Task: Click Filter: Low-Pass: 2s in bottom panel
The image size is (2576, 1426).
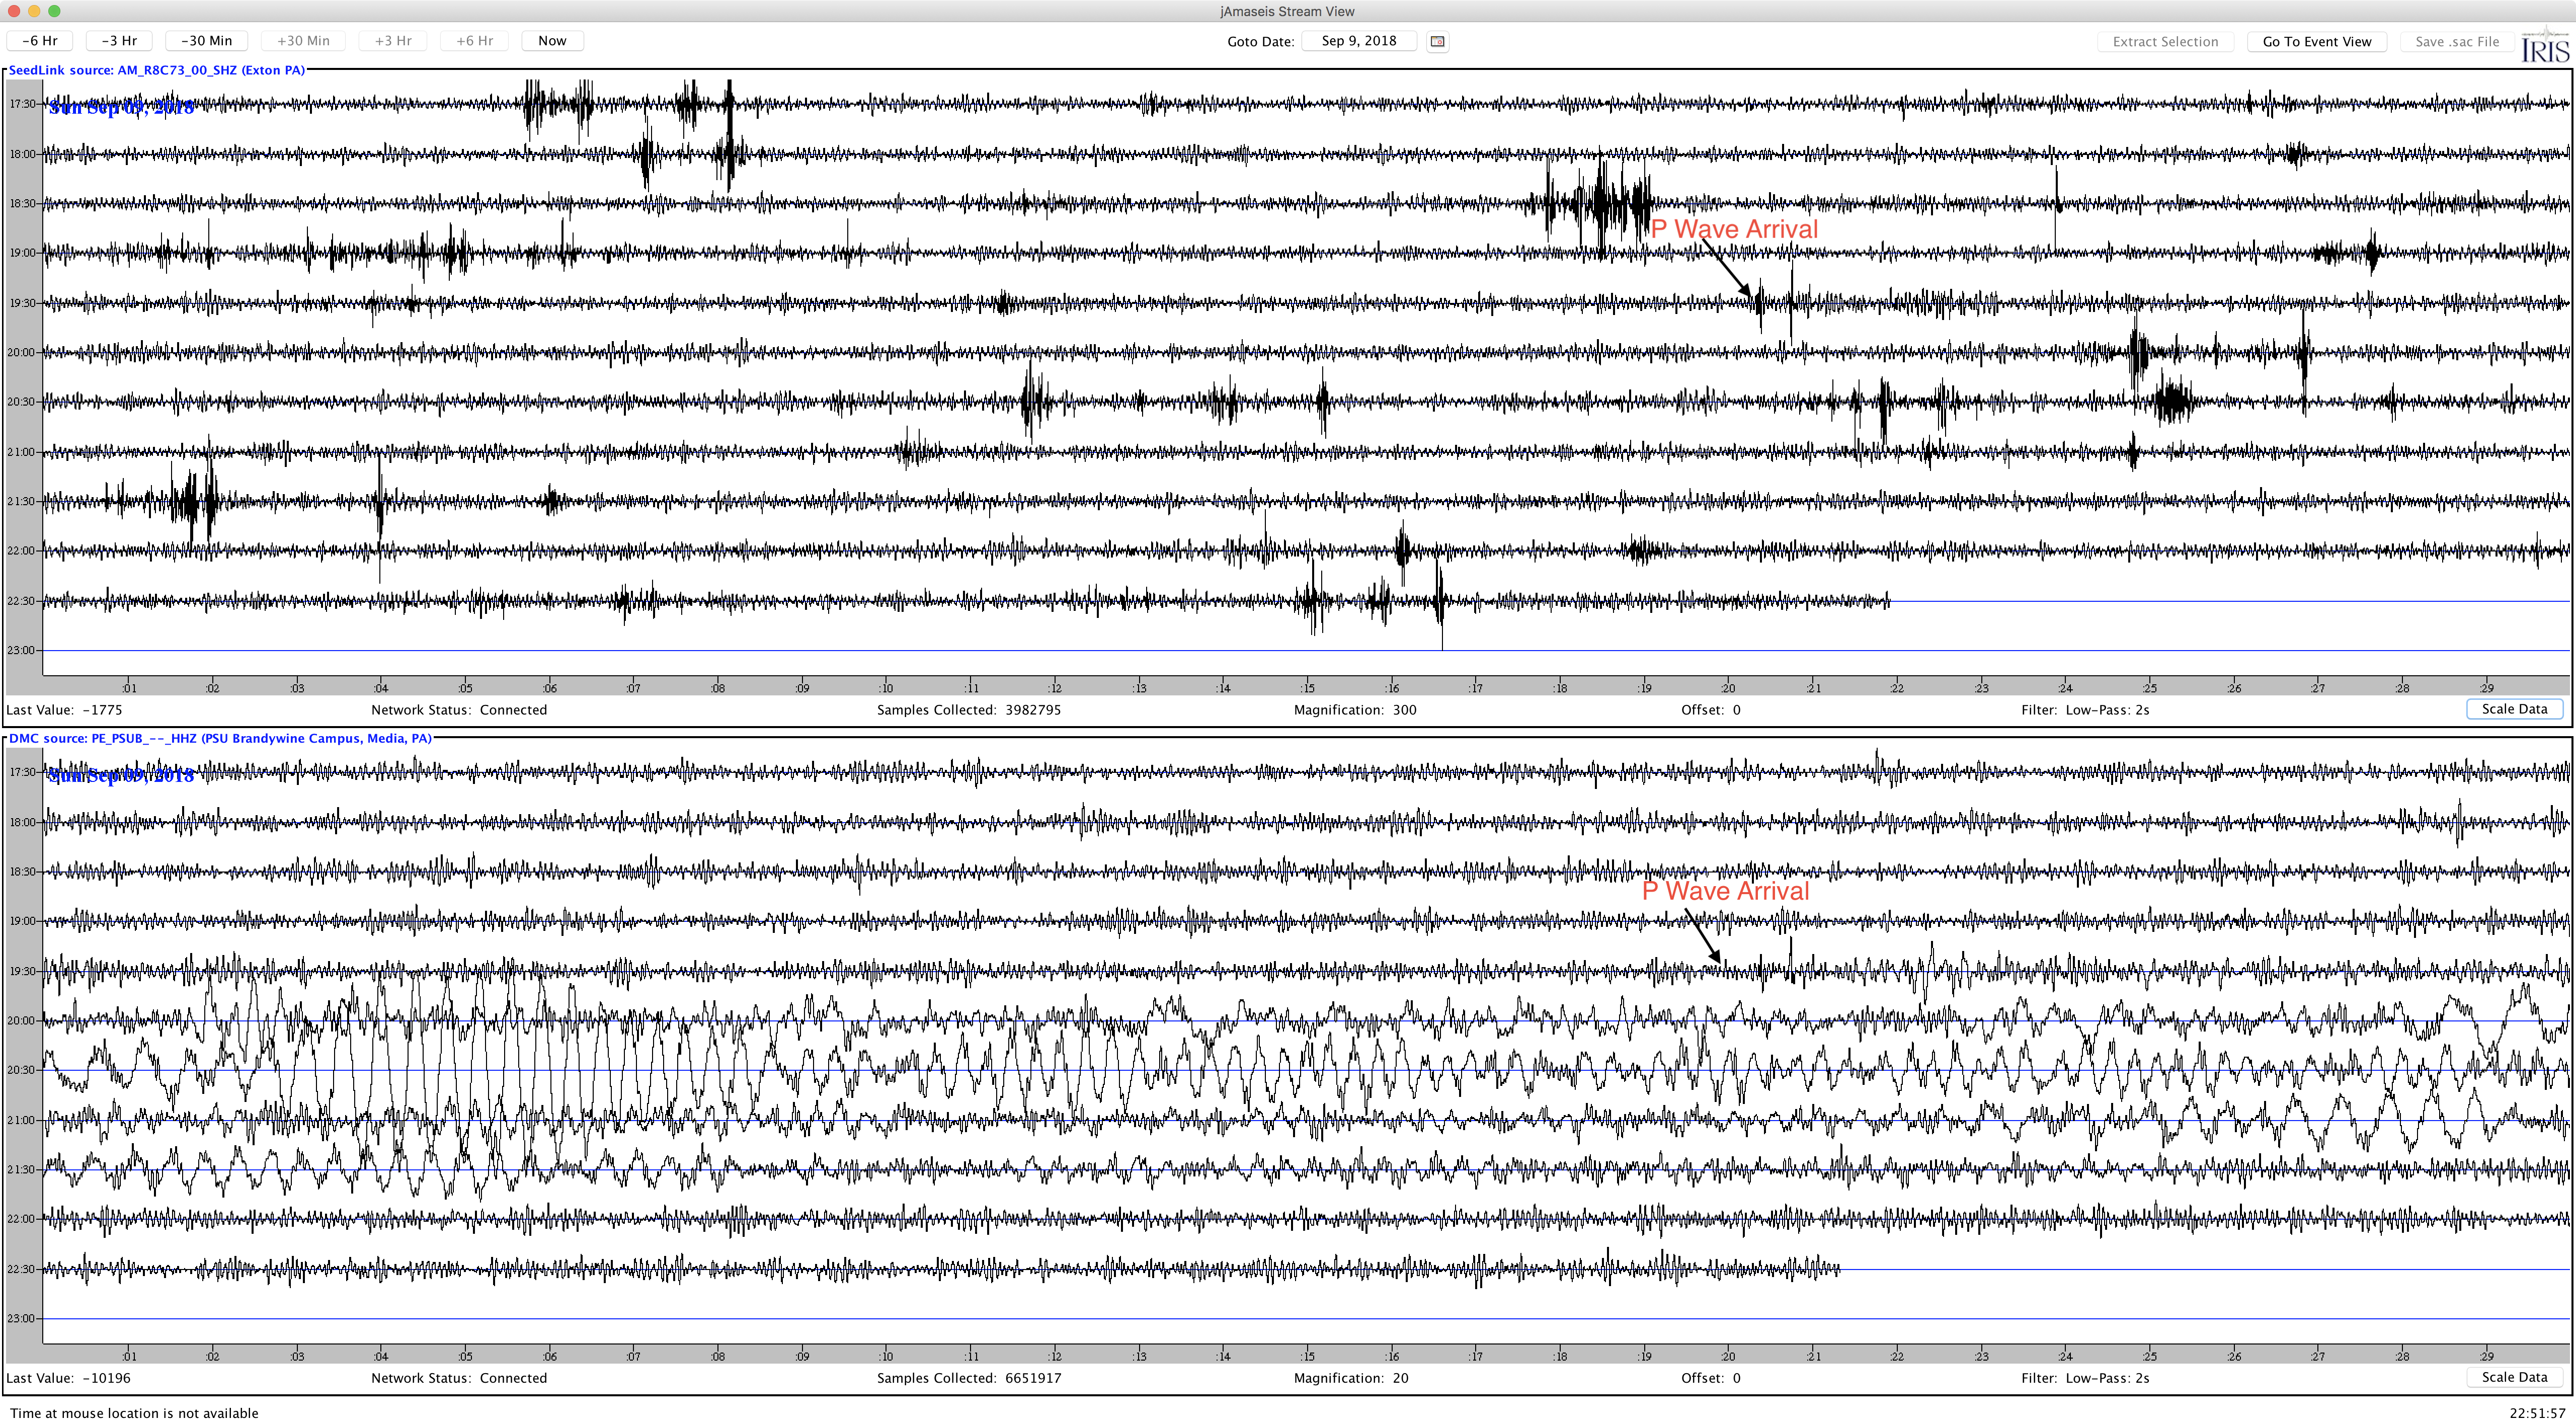Action: pos(2085,1378)
